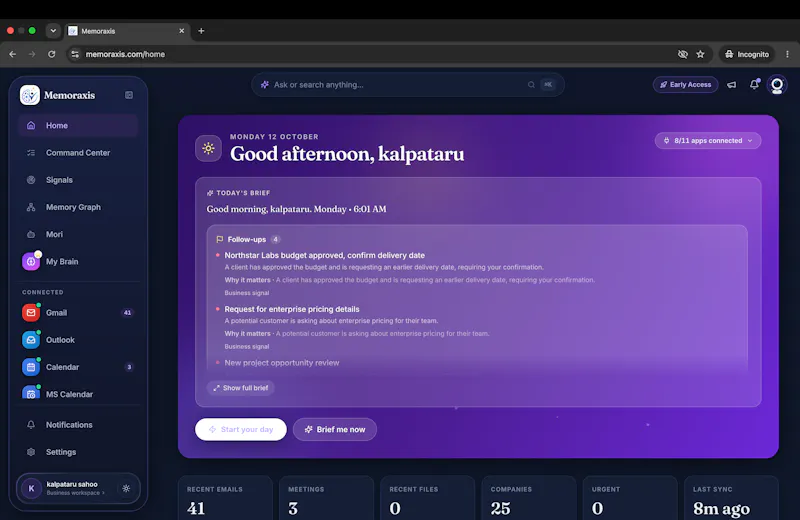800x520 pixels.
Task: Open the profile avatar menu
Action: pyautogui.click(x=777, y=85)
